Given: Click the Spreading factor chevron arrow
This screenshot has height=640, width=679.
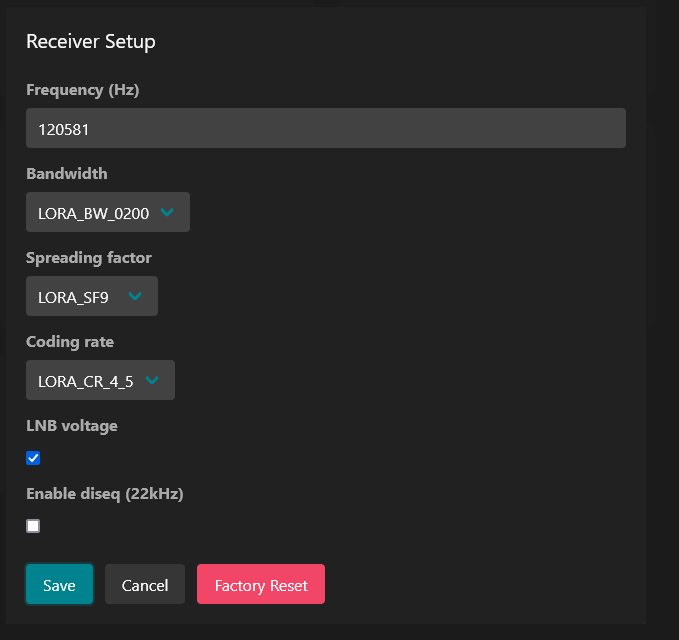Looking at the screenshot, I should pos(135,296).
